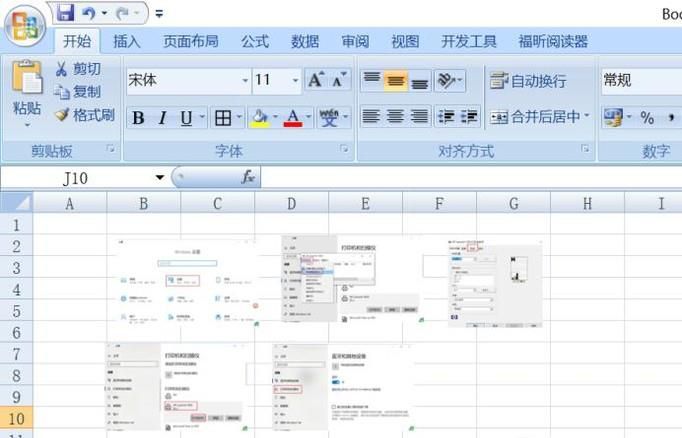Screen dimensions: 682x438
Task: Increase cell indent
Action: (x=469, y=117)
